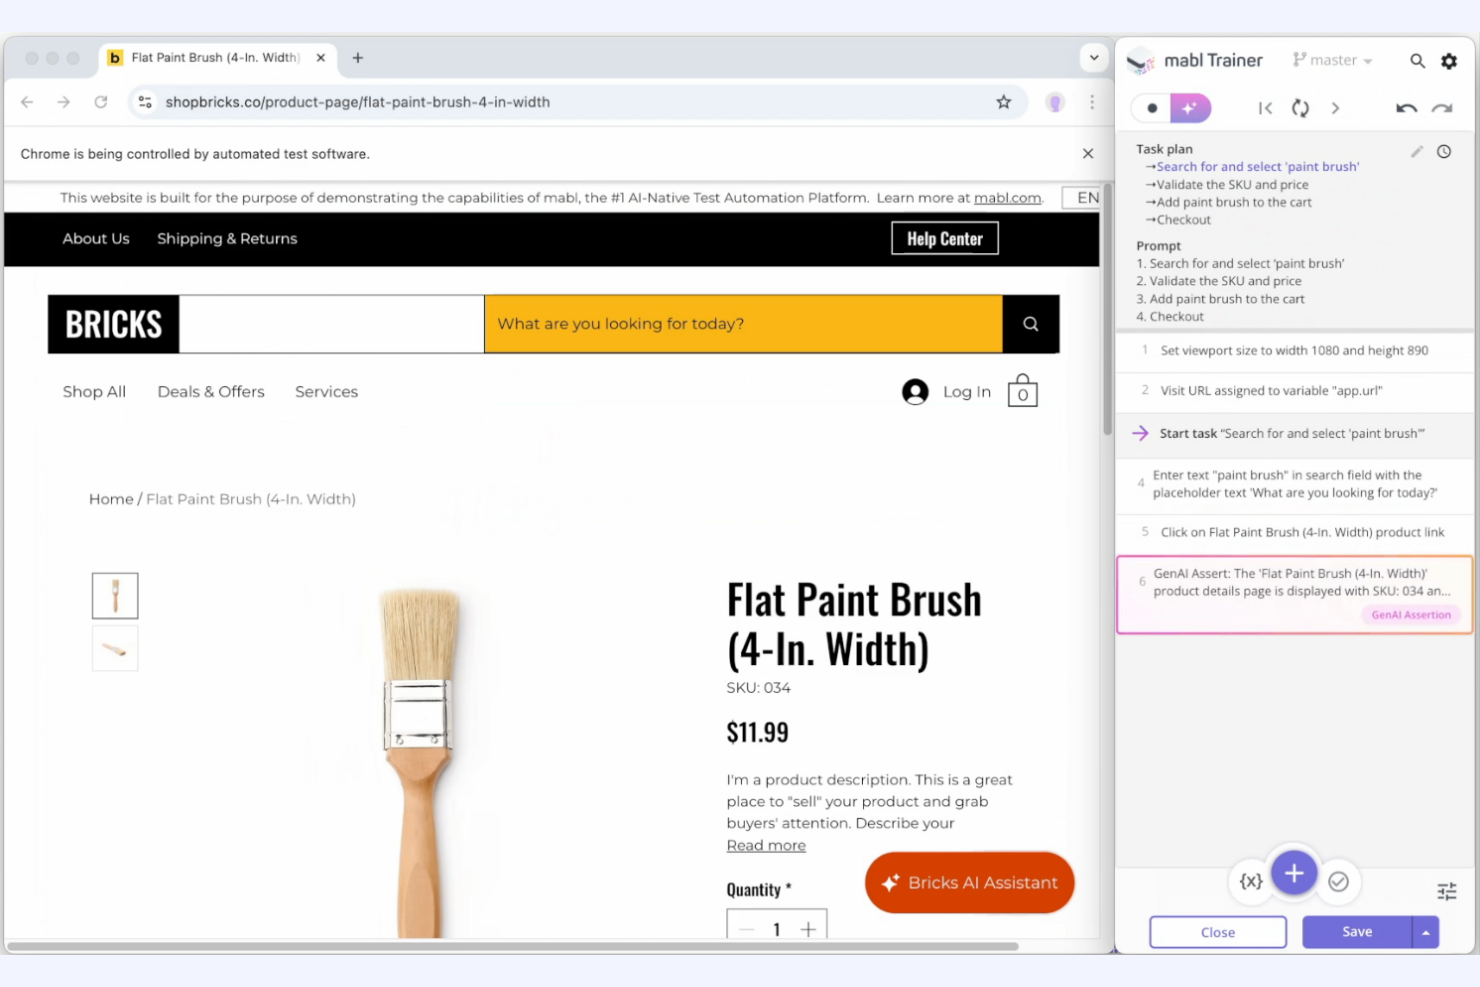Undo the last trainer action
1480x987 pixels.
pyautogui.click(x=1406, y=108)
